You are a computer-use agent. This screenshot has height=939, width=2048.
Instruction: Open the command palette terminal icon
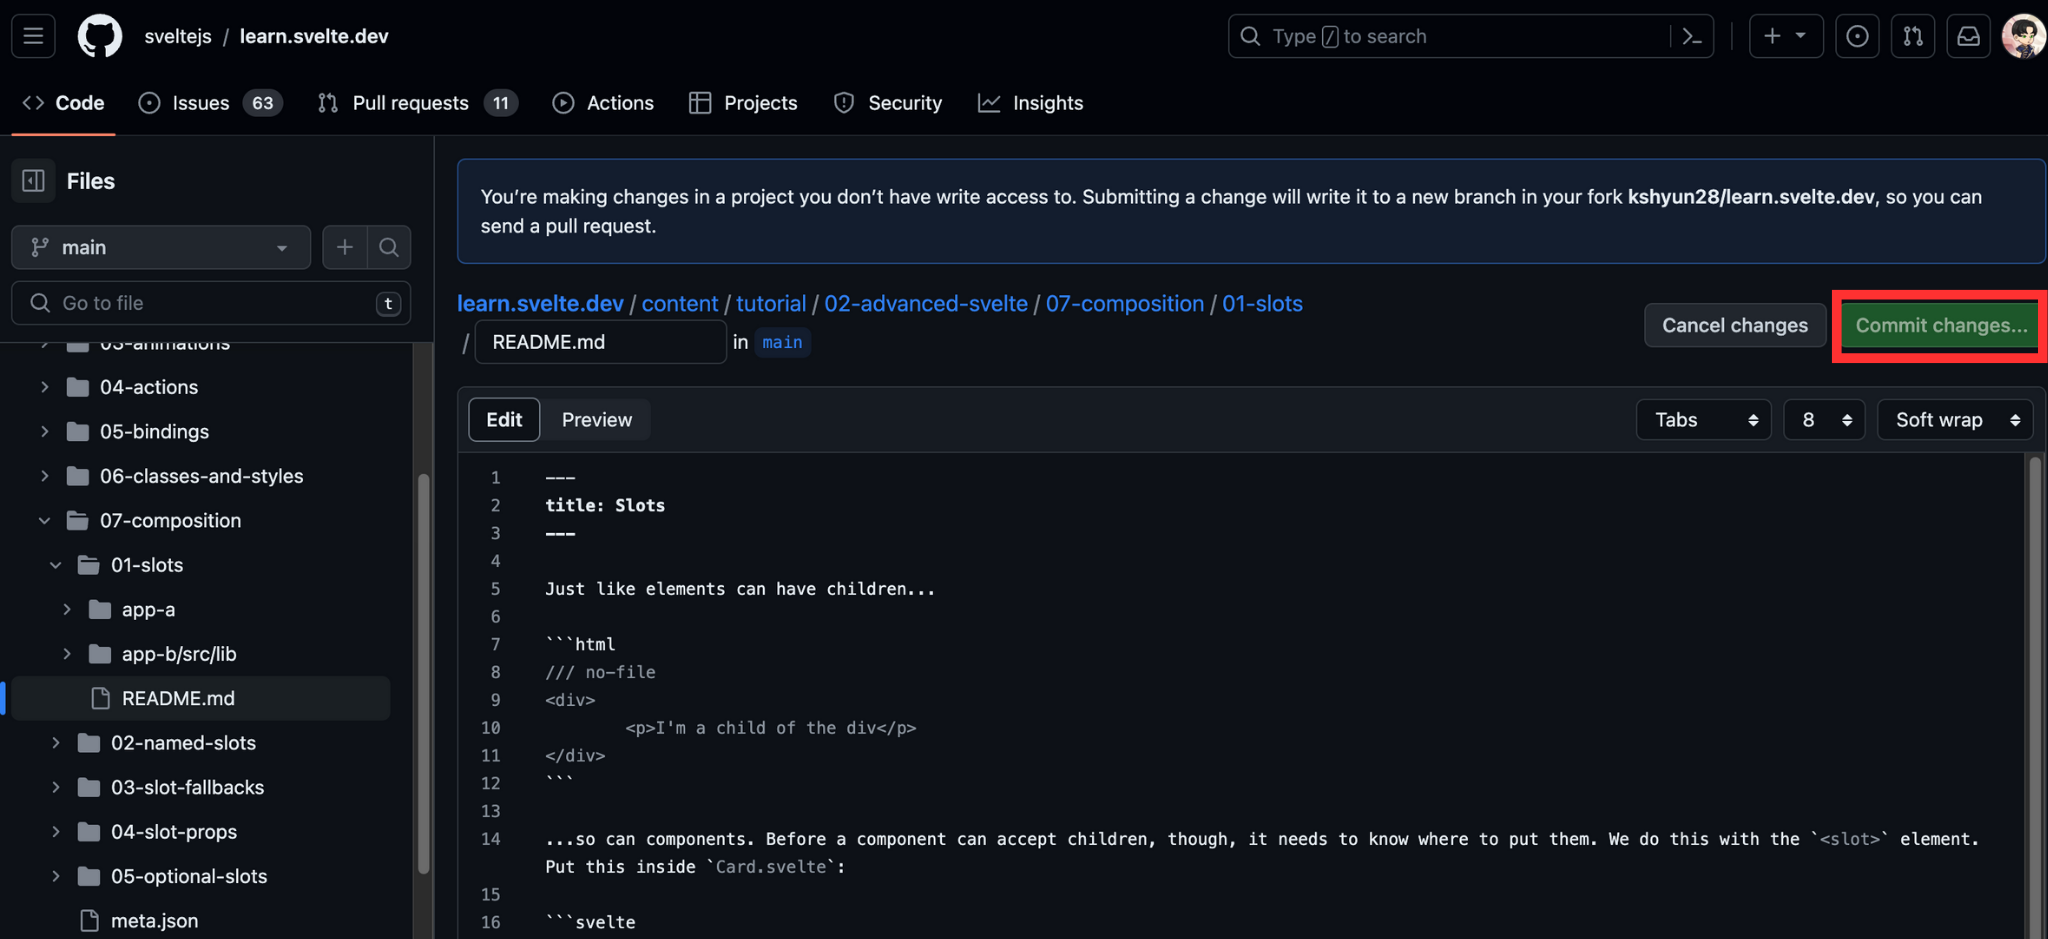click(x=1692, y=36)
